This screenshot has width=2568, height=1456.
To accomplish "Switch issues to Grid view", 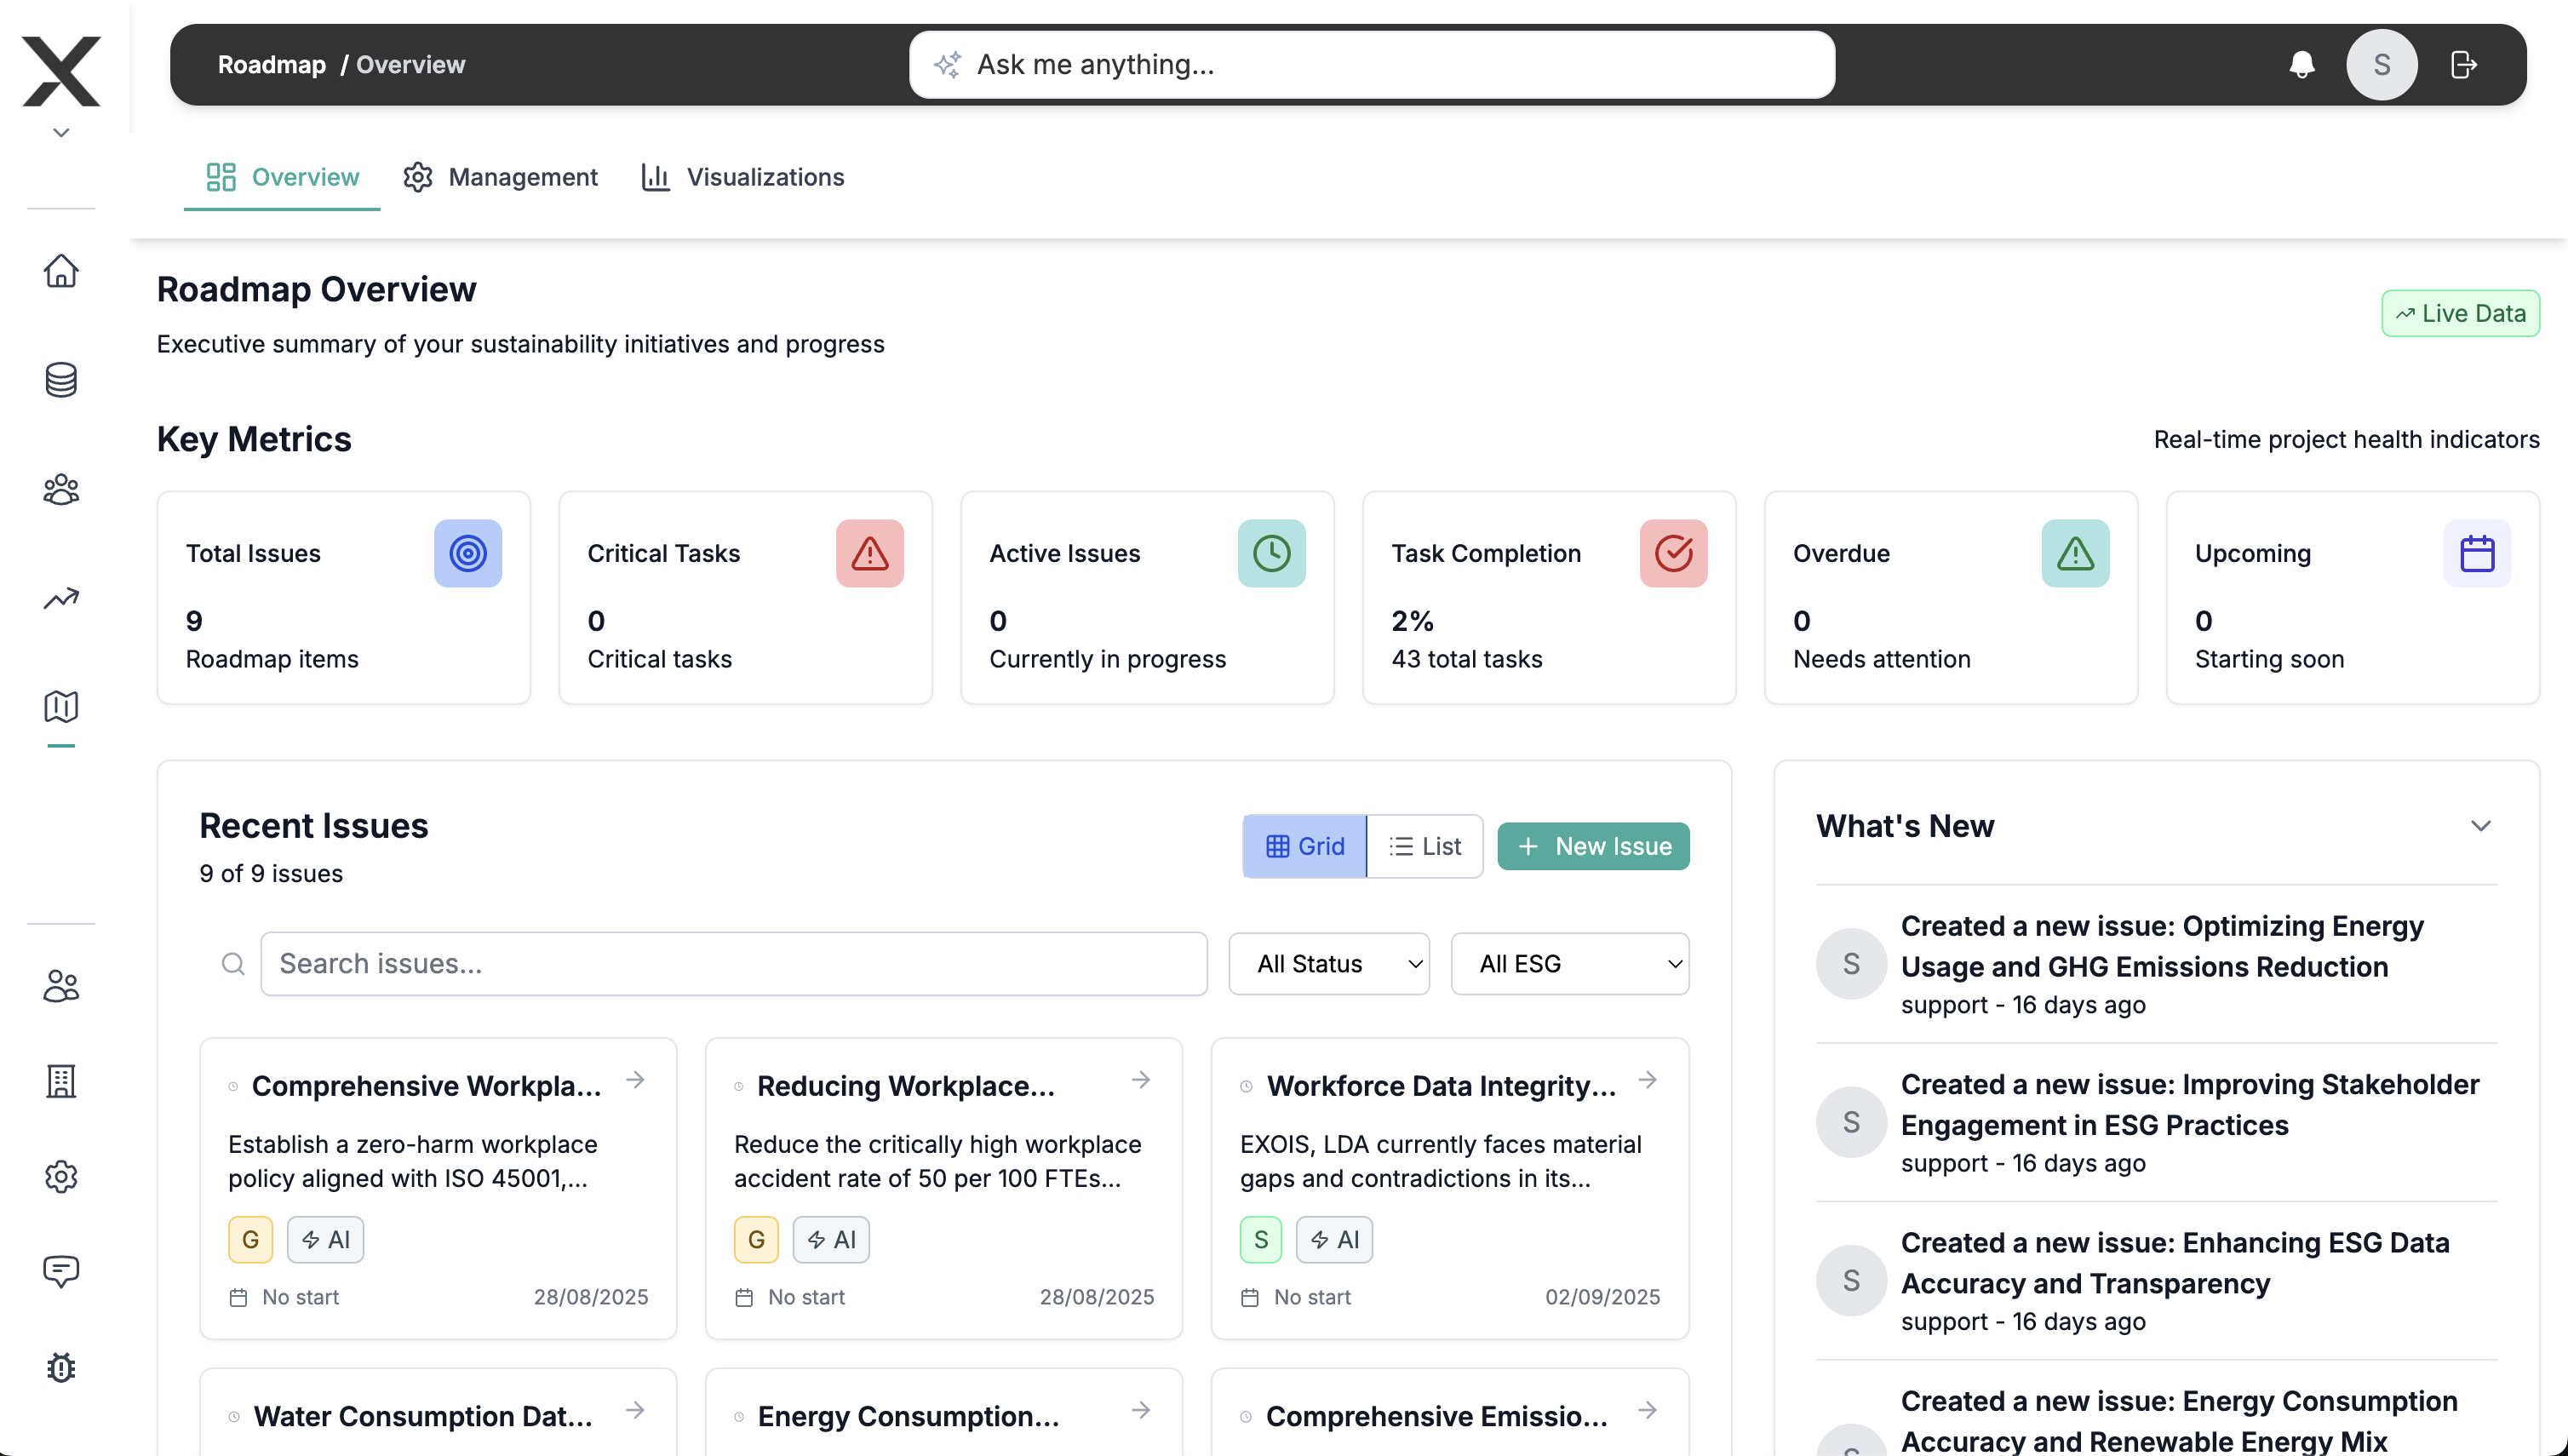I will [1304, 846].
